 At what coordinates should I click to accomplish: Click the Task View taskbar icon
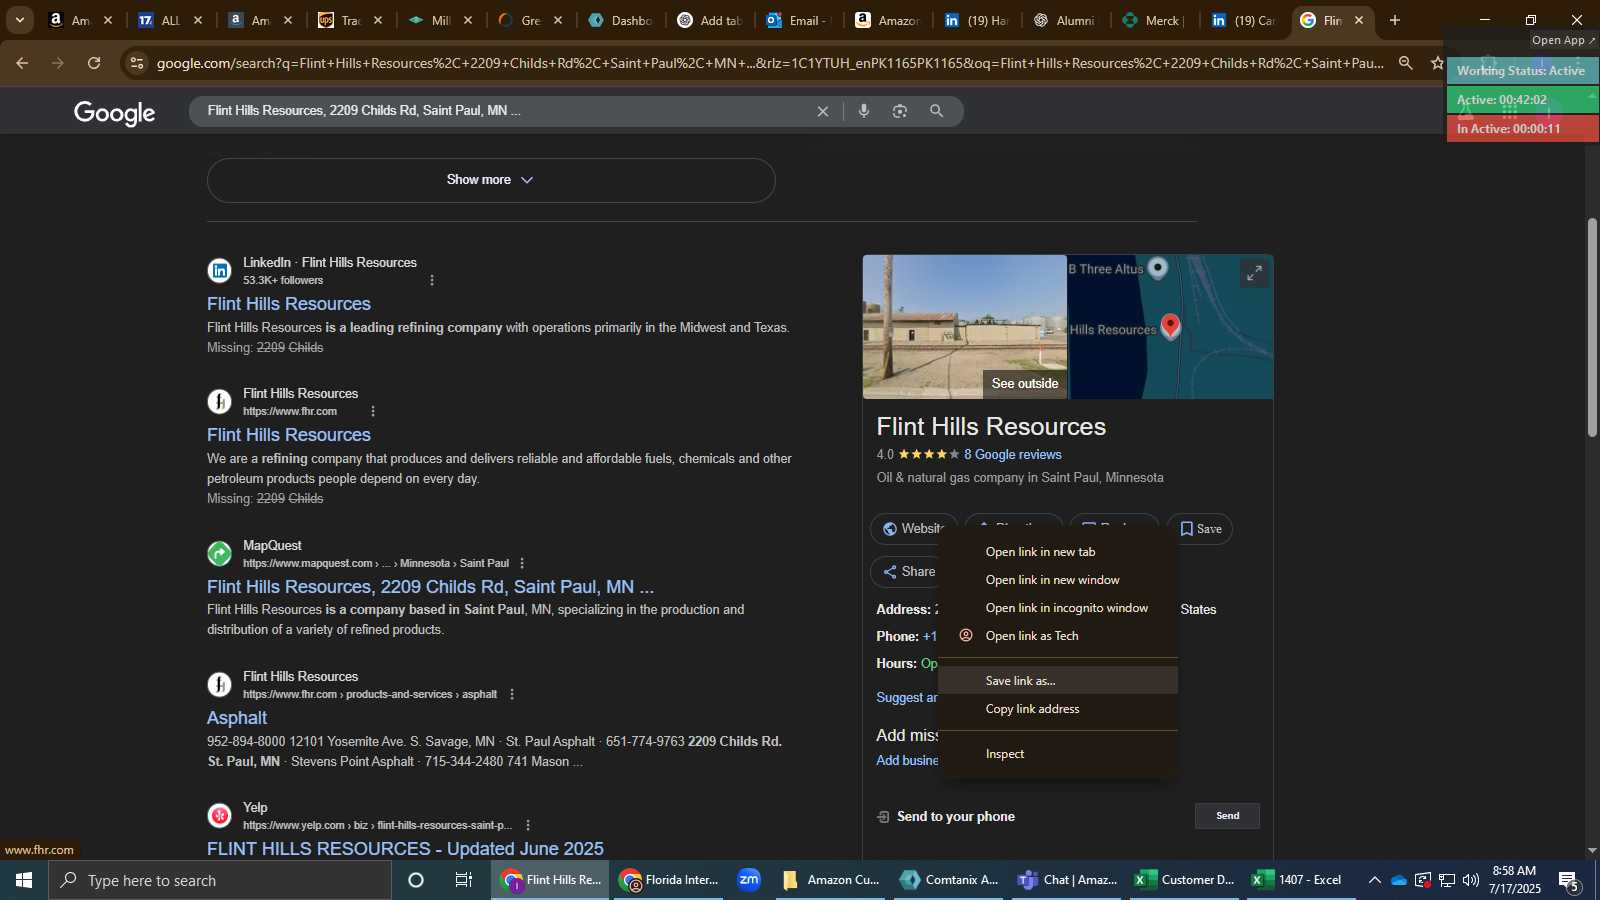coord(464,880)
